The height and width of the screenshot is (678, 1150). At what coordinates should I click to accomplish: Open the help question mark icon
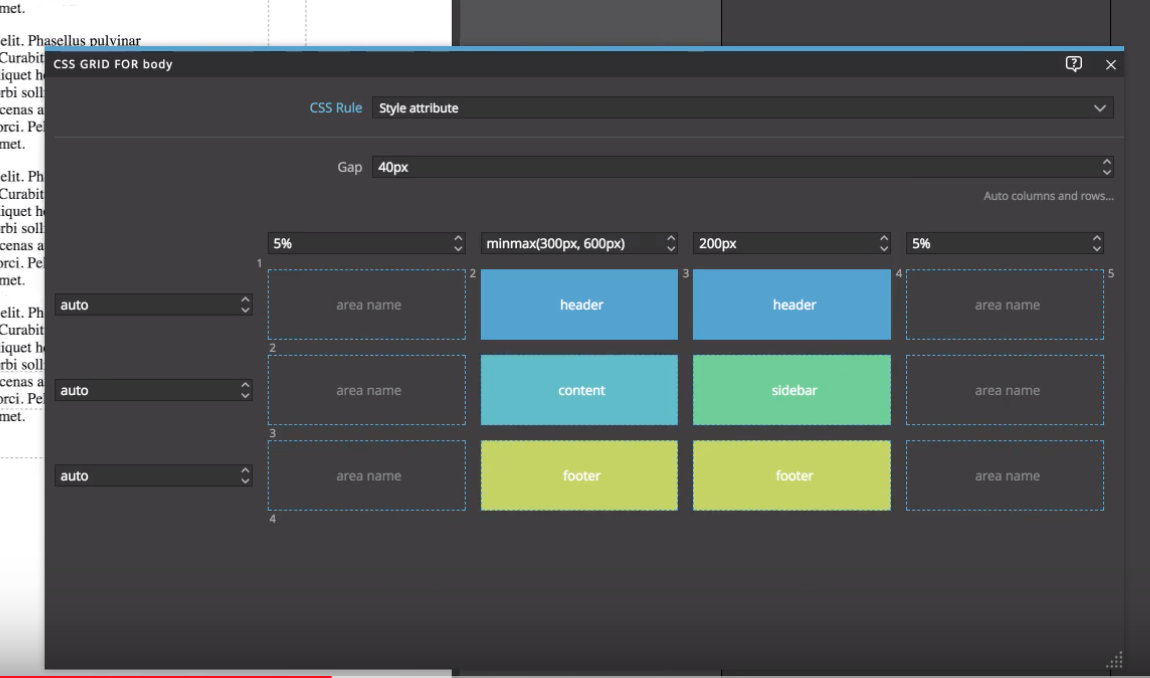[1072, 62]
